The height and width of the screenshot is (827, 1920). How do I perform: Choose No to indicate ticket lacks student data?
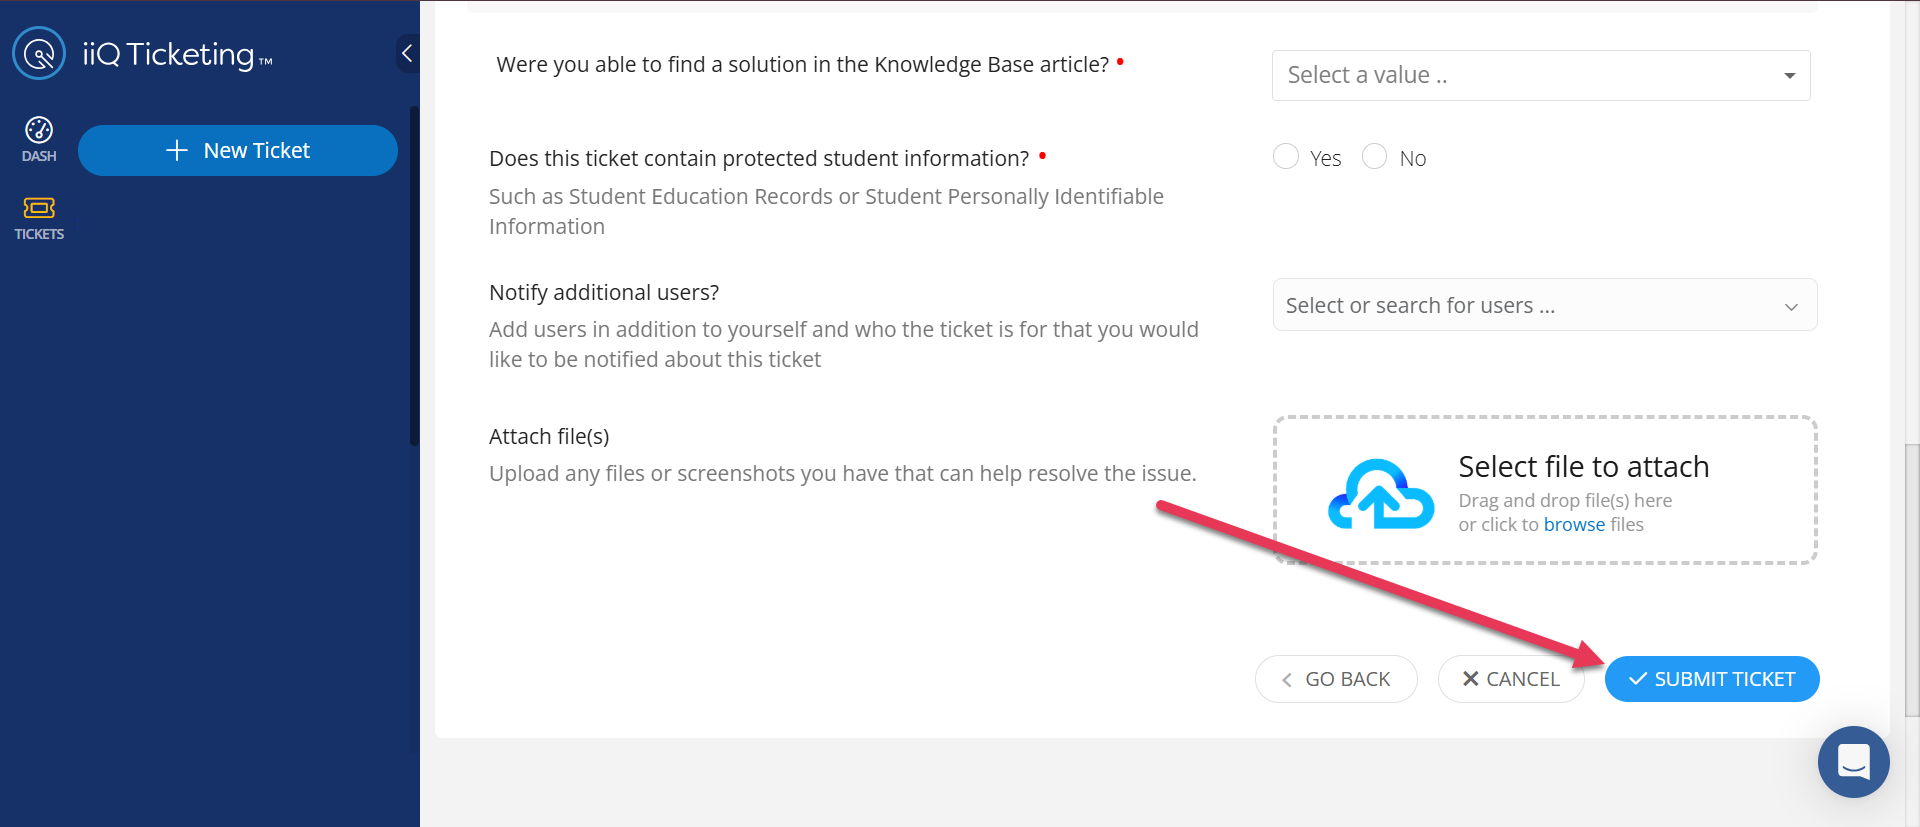coord(1374,156)
